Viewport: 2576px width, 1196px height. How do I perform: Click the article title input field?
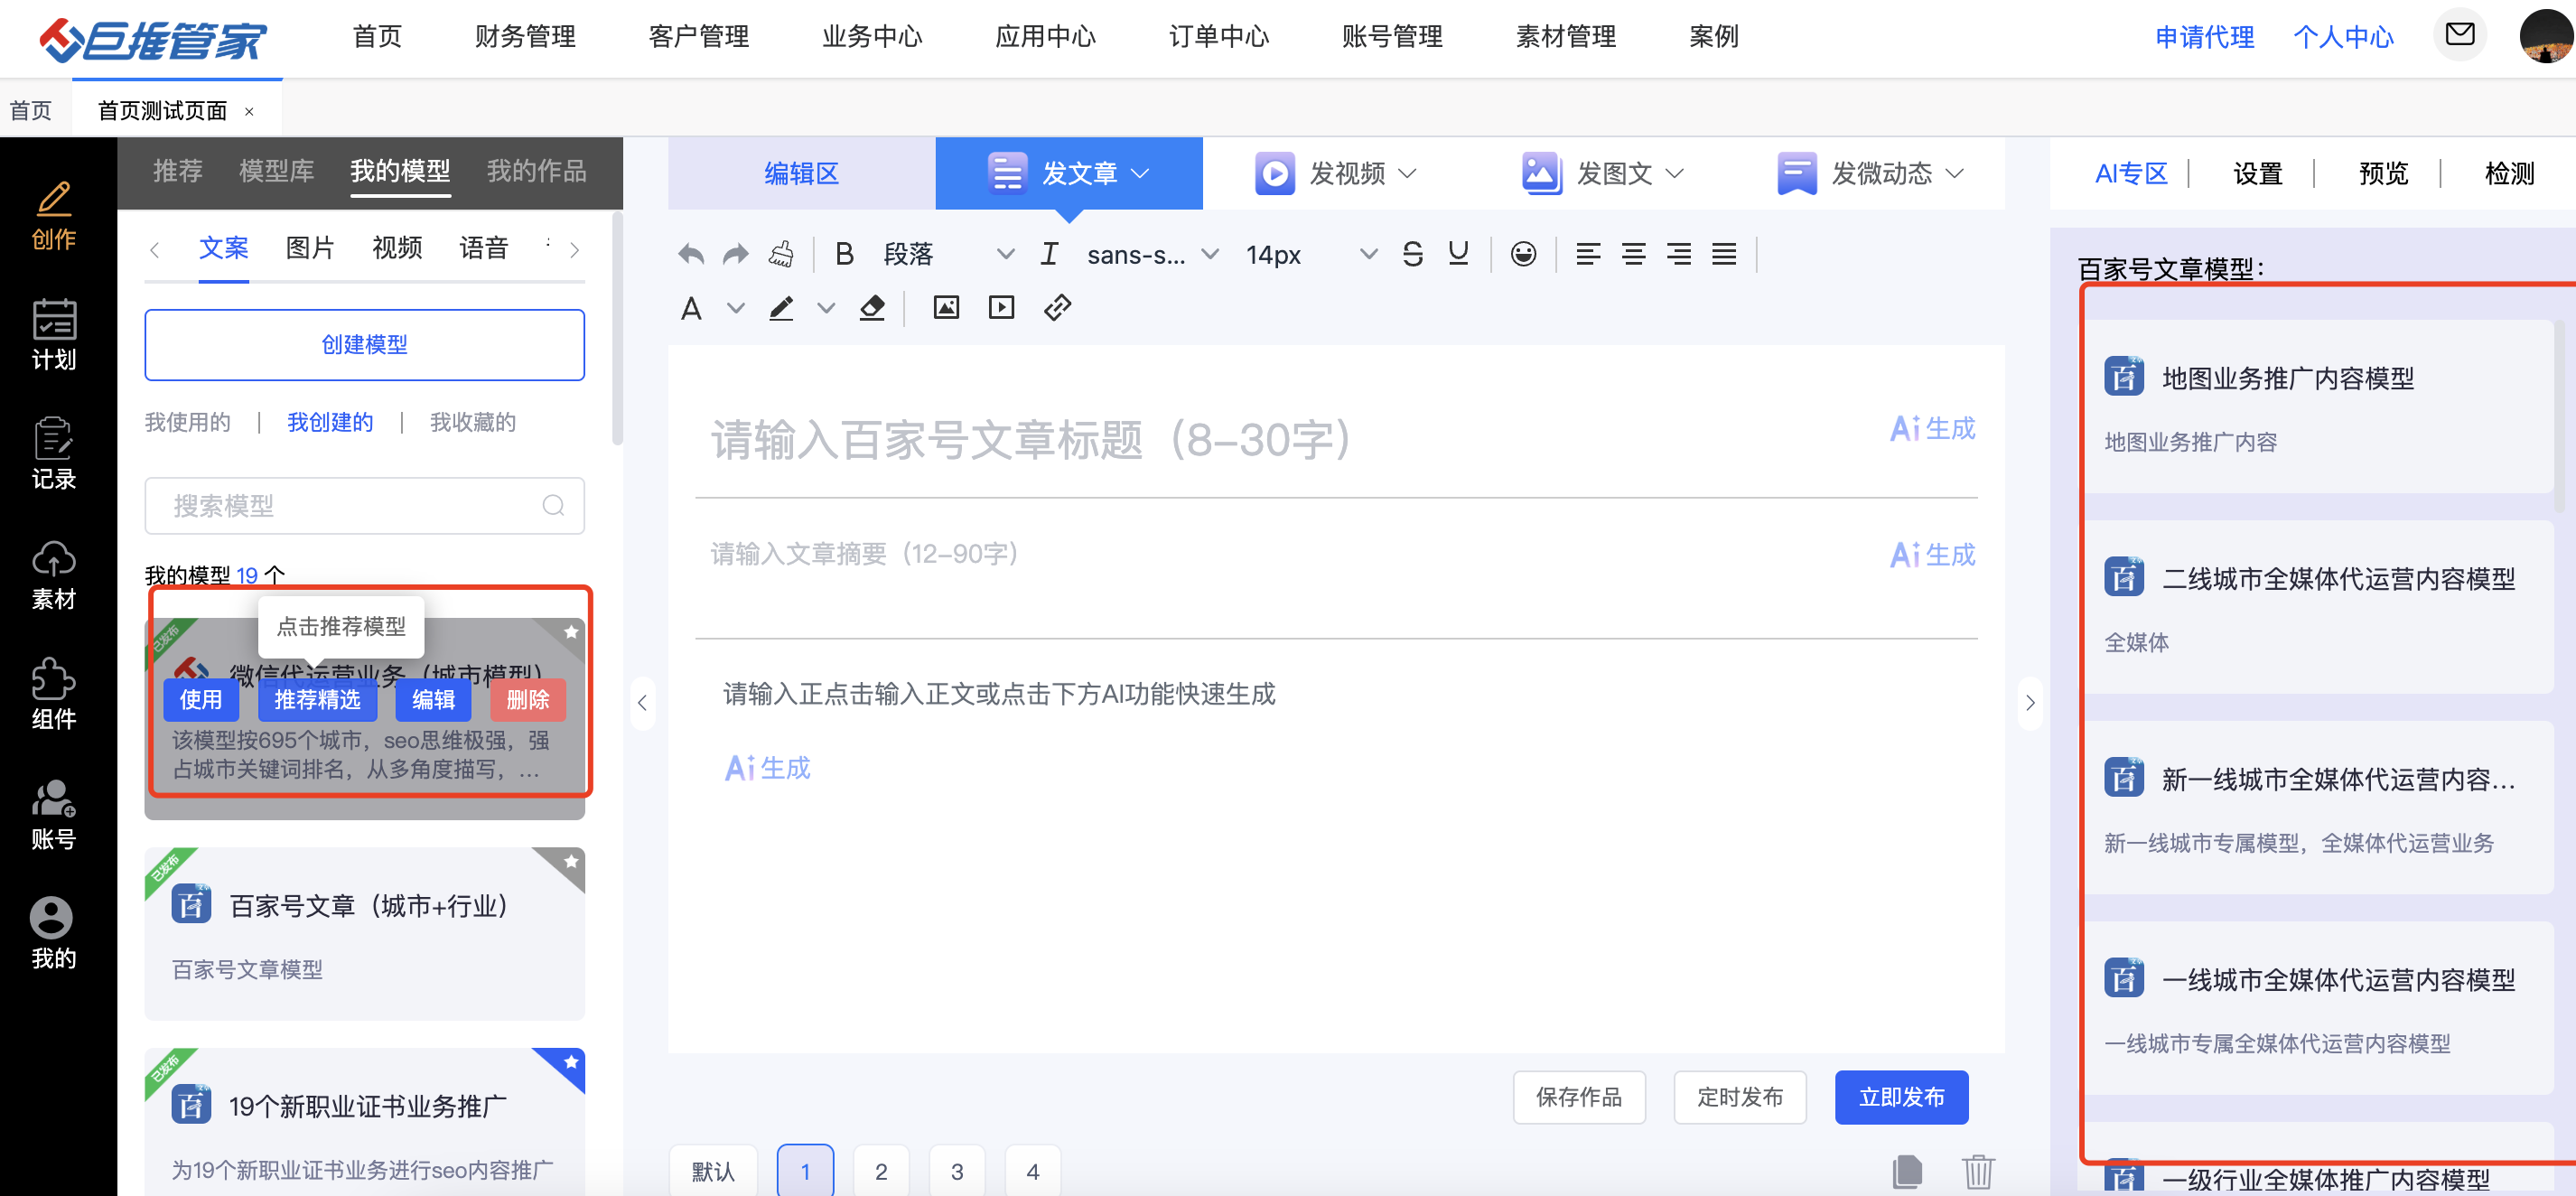[1280, 440]
